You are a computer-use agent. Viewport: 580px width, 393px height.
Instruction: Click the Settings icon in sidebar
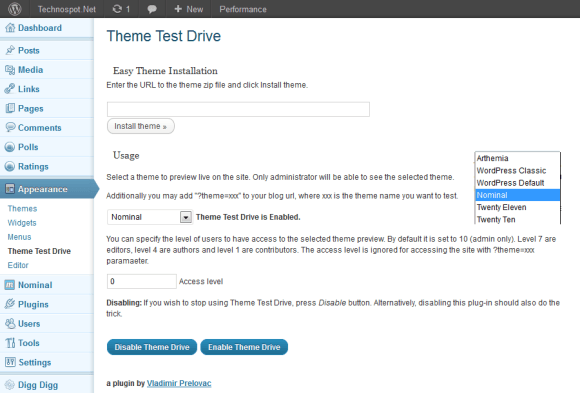(10, 362)
